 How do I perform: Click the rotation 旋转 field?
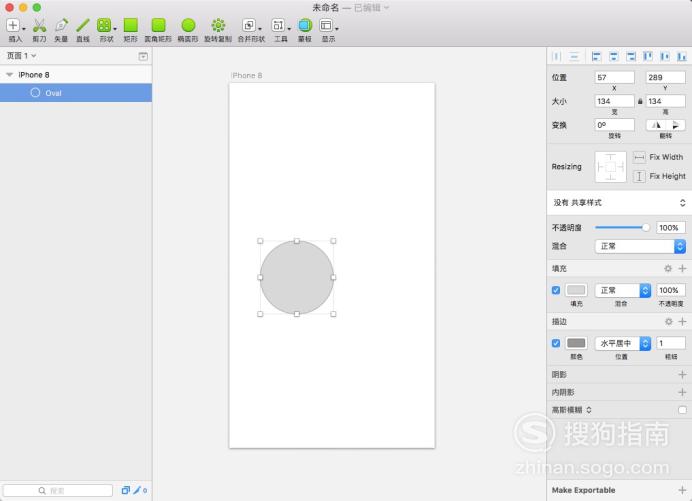point(615,125)
